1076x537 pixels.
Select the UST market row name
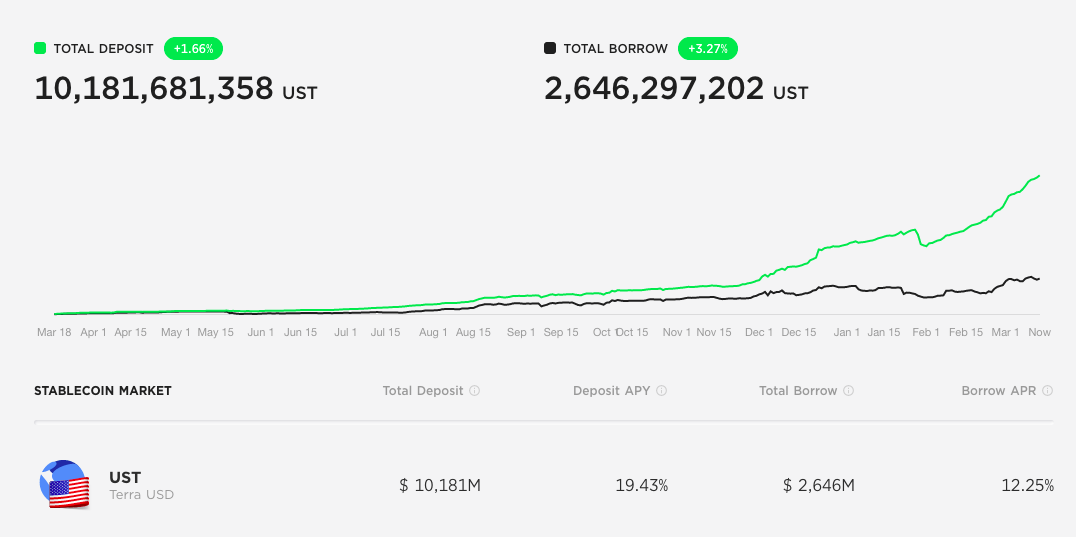coord(125,478)
